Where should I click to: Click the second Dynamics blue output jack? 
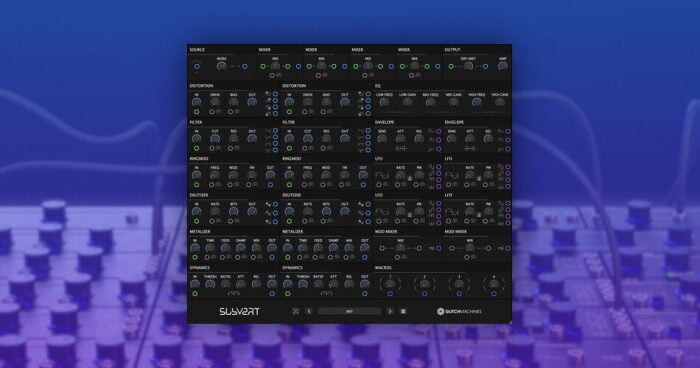(365, 294)
